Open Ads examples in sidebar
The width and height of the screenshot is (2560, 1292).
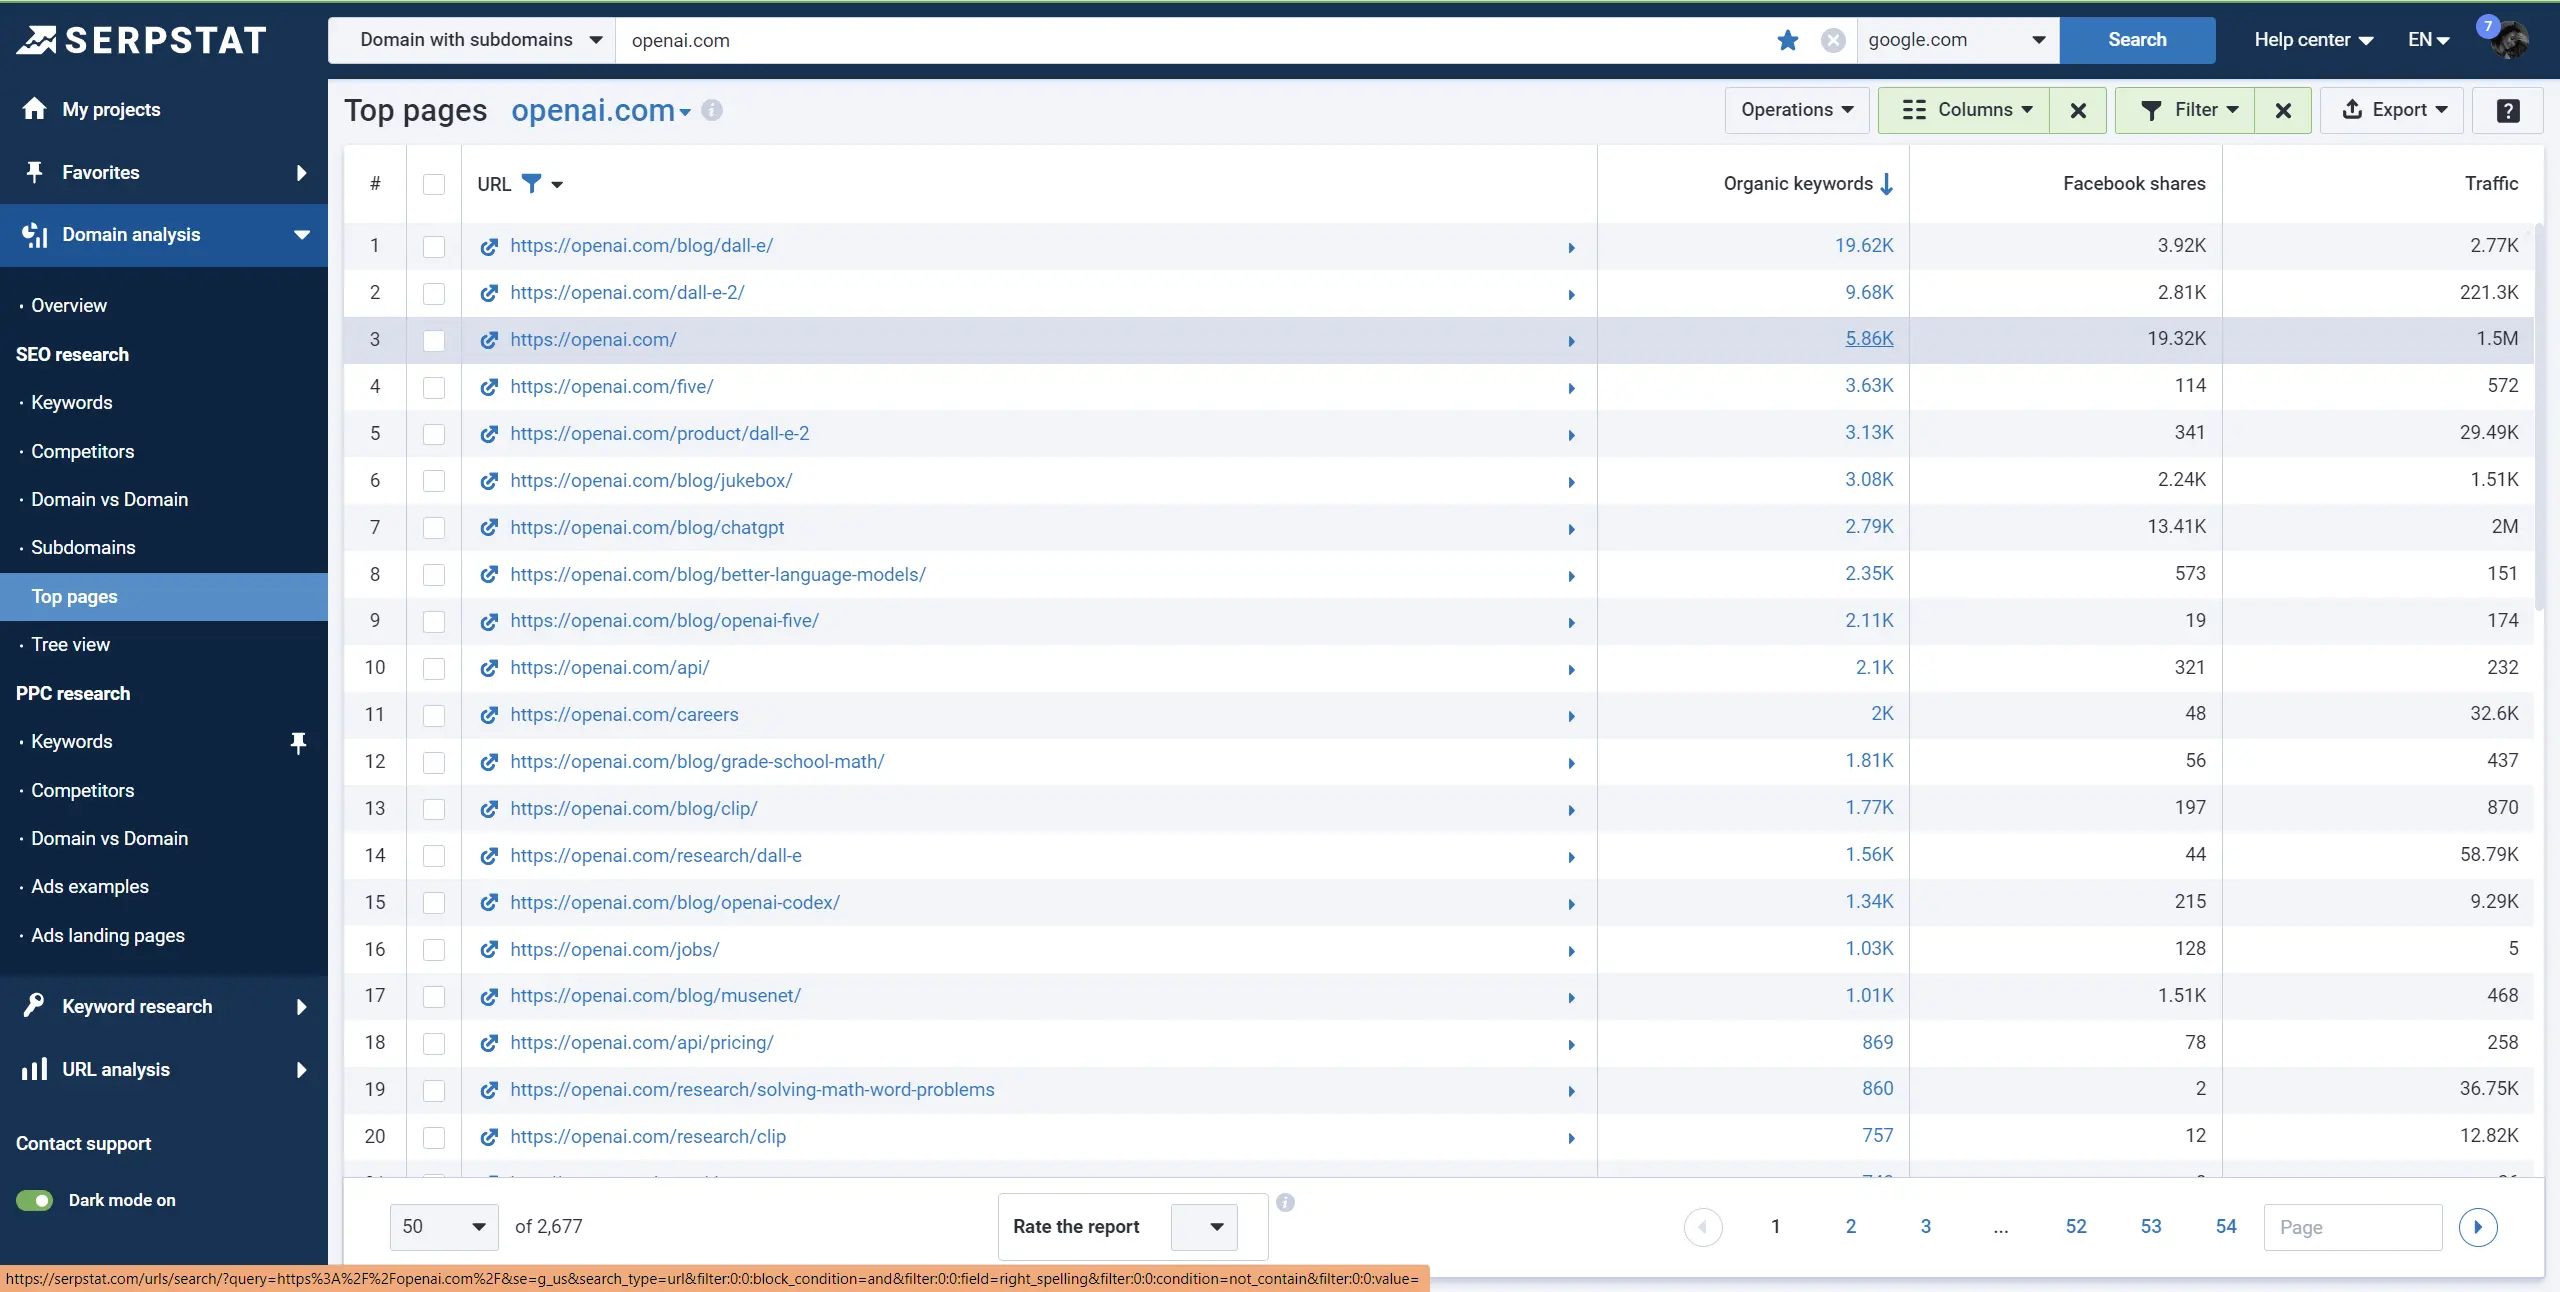click(89, 886)
